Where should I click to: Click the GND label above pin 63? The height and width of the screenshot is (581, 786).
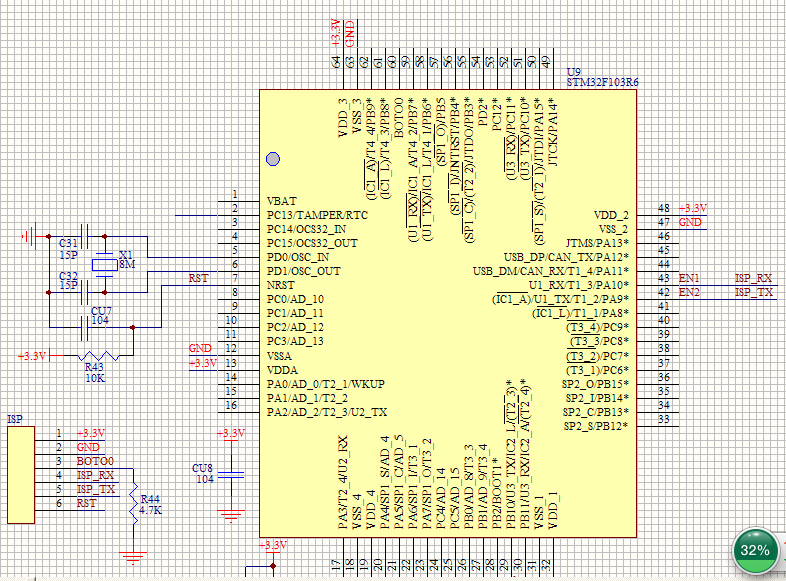[x=350, y=35]
